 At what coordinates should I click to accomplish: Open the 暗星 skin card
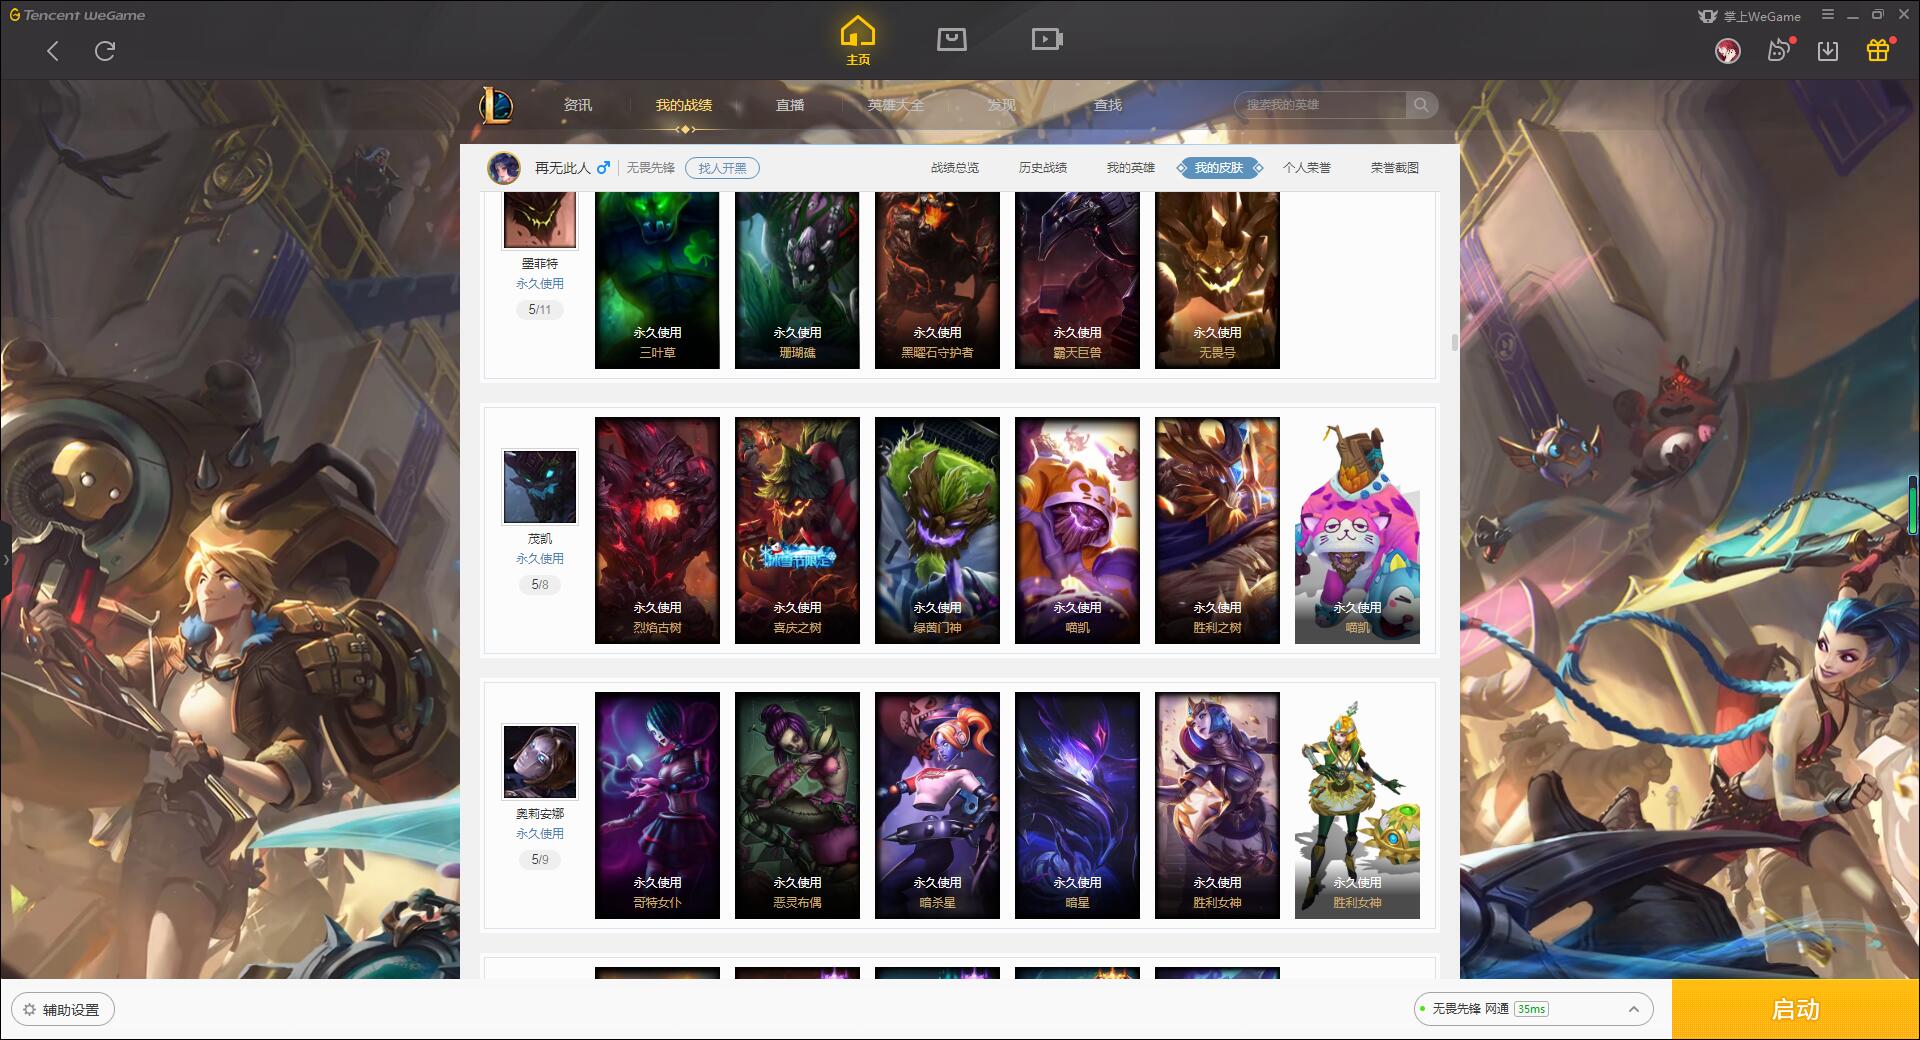pos(1077,805)
